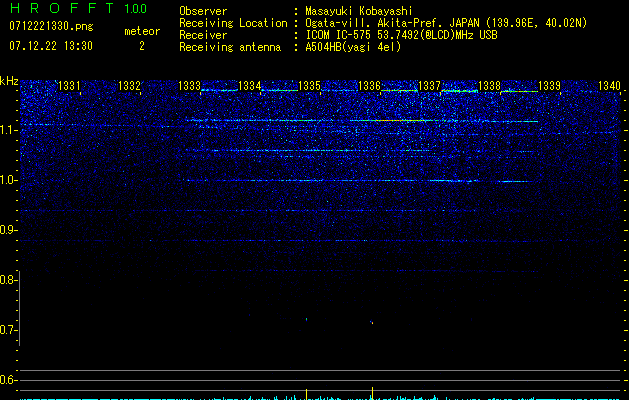Click the 1336 time marker
This screenshot has height=400, width=629.
[x=369, y=86]
